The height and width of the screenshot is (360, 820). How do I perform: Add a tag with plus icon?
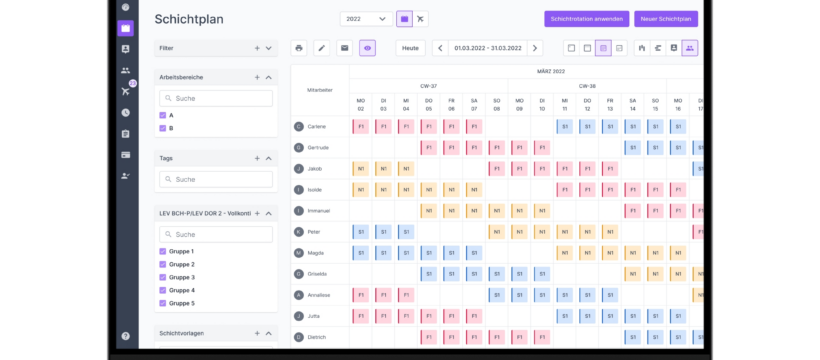[x=257, y=158]
